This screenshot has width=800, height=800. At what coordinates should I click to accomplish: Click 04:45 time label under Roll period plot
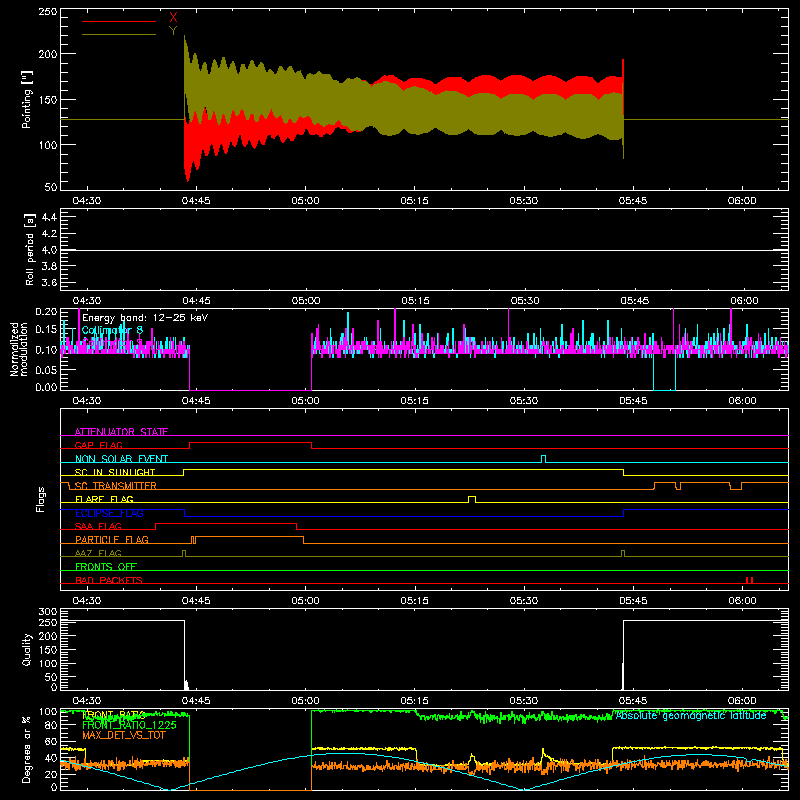click(x=196, y=301)
